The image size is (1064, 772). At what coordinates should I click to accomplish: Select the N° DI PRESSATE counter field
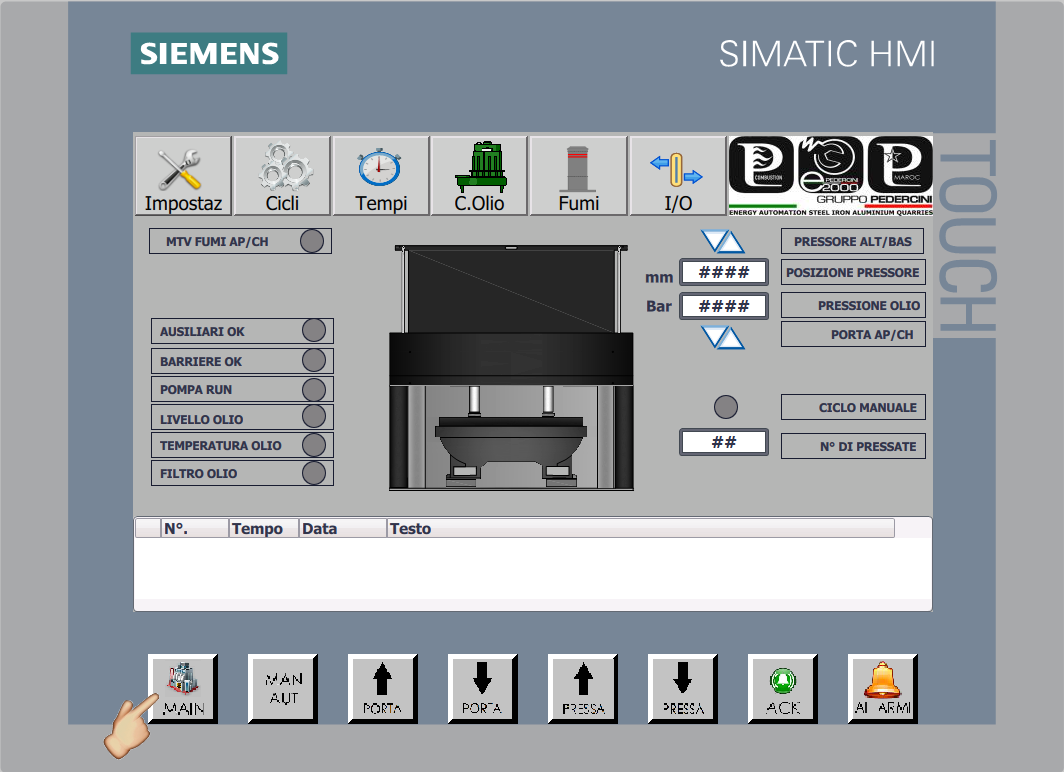pos(724,442)
